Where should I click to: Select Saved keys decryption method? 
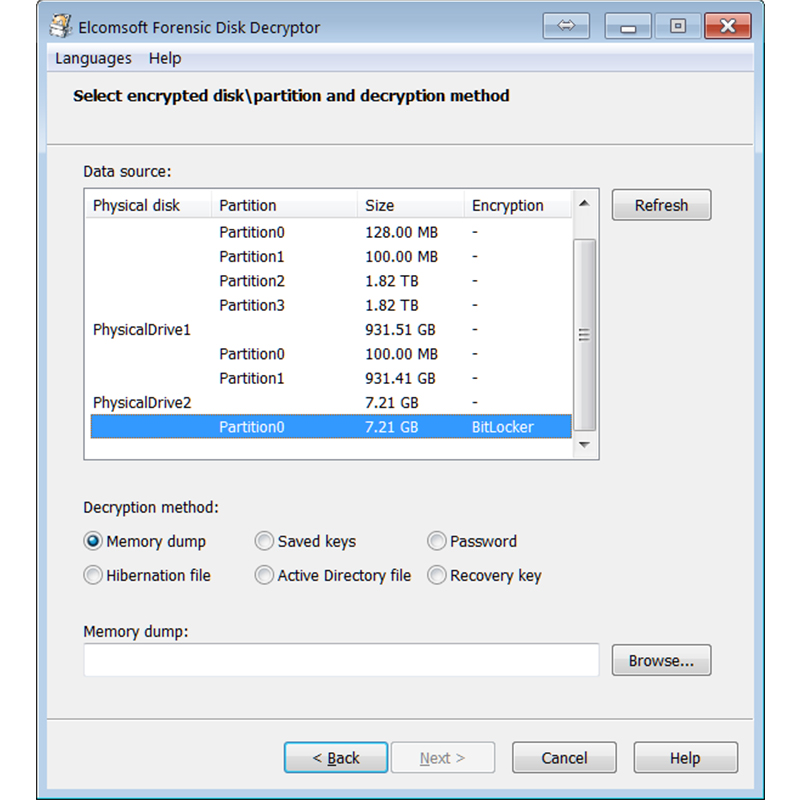click(x=305, y=541)
